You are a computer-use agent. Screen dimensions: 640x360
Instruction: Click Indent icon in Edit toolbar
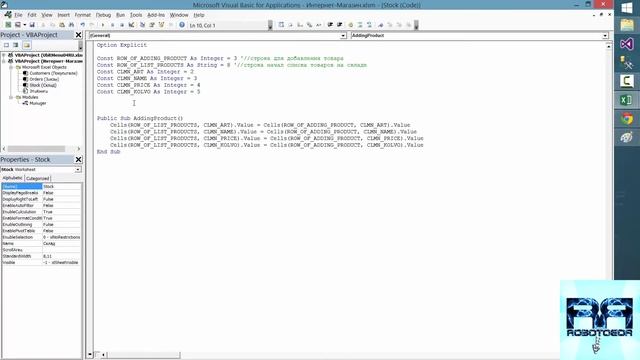330,25
